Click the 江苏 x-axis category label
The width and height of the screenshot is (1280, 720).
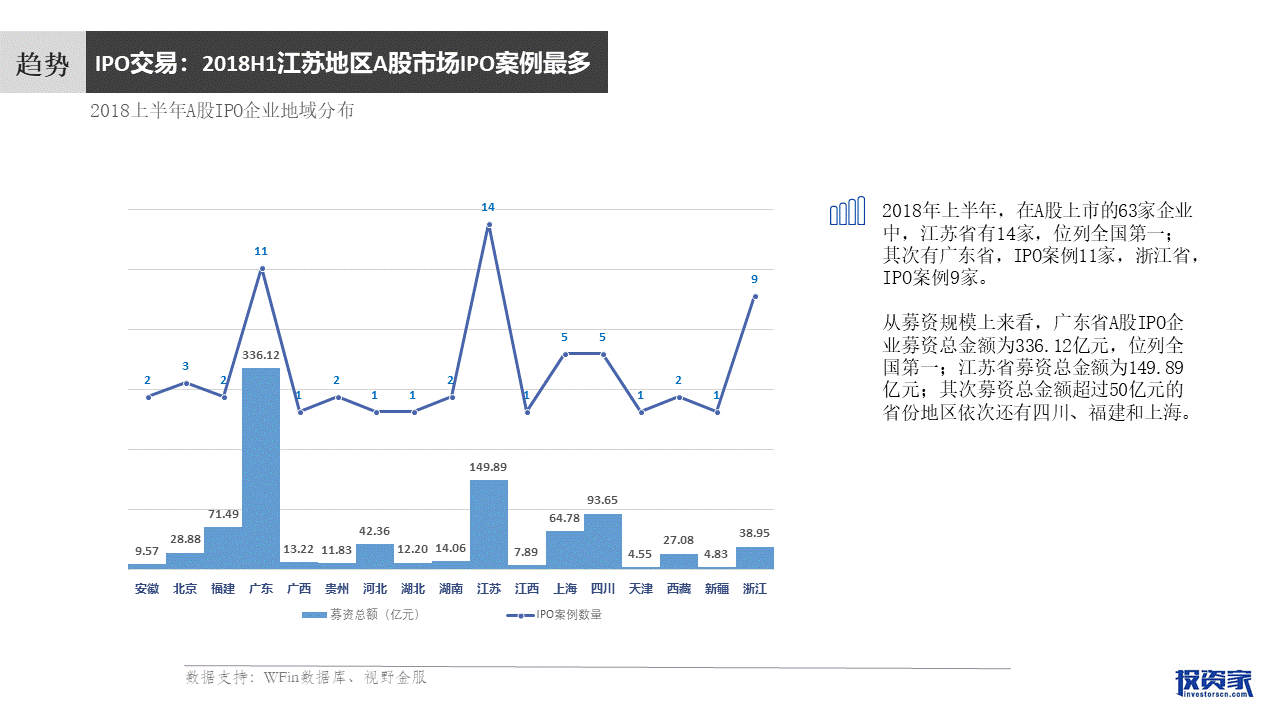(x=489, y=589)
